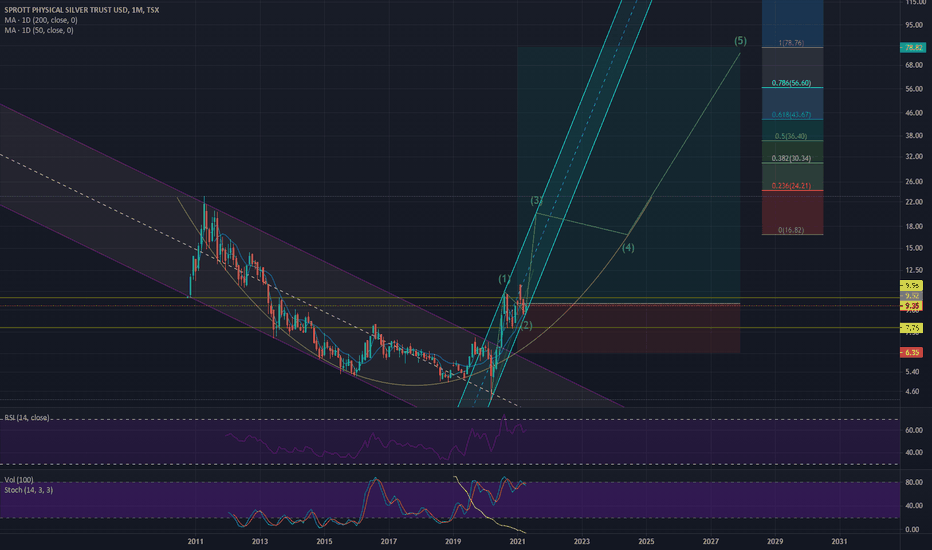Select Elliott wave label (5)
Image resolution: width=932 pixels, height=550 pixels.
740,40
